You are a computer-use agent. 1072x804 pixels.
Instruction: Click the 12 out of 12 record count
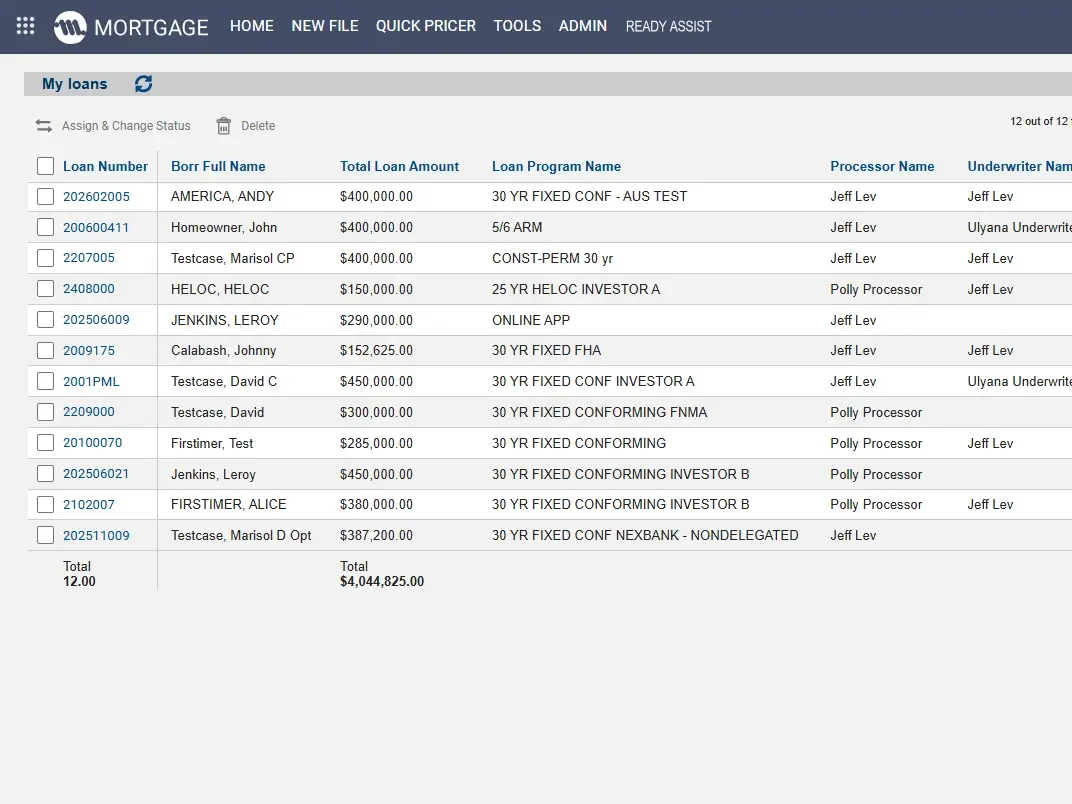[1039, 121]
